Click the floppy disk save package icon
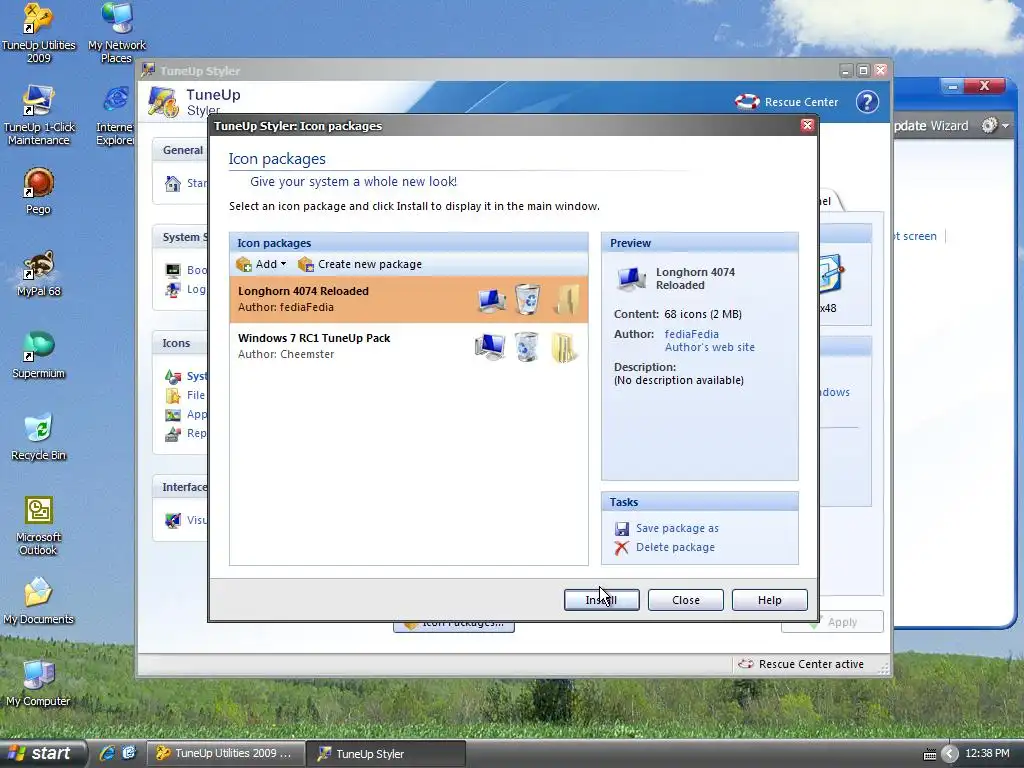Screen dimensions: 1024x768 click(x=622, y=528)
